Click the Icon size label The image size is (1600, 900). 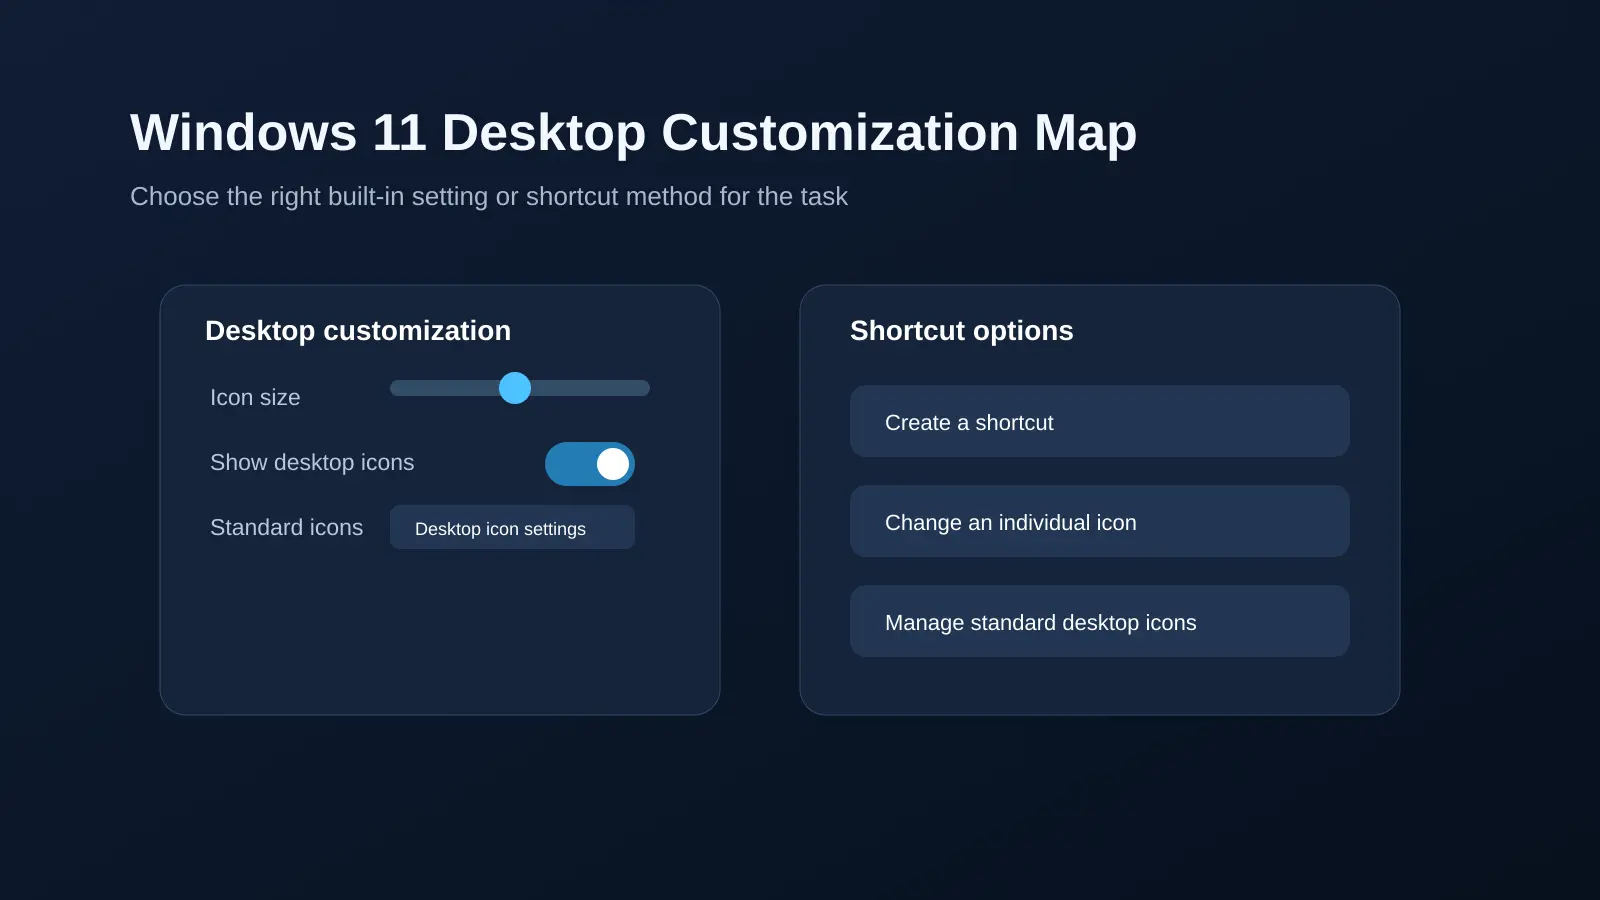(255, 397)
